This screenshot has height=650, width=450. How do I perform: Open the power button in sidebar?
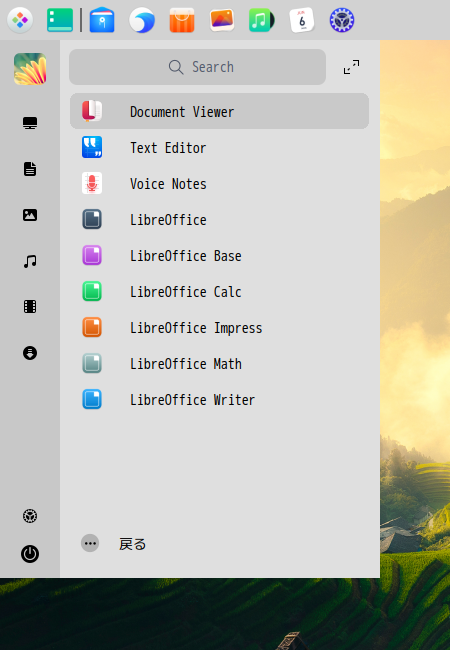tap(30, 554)
